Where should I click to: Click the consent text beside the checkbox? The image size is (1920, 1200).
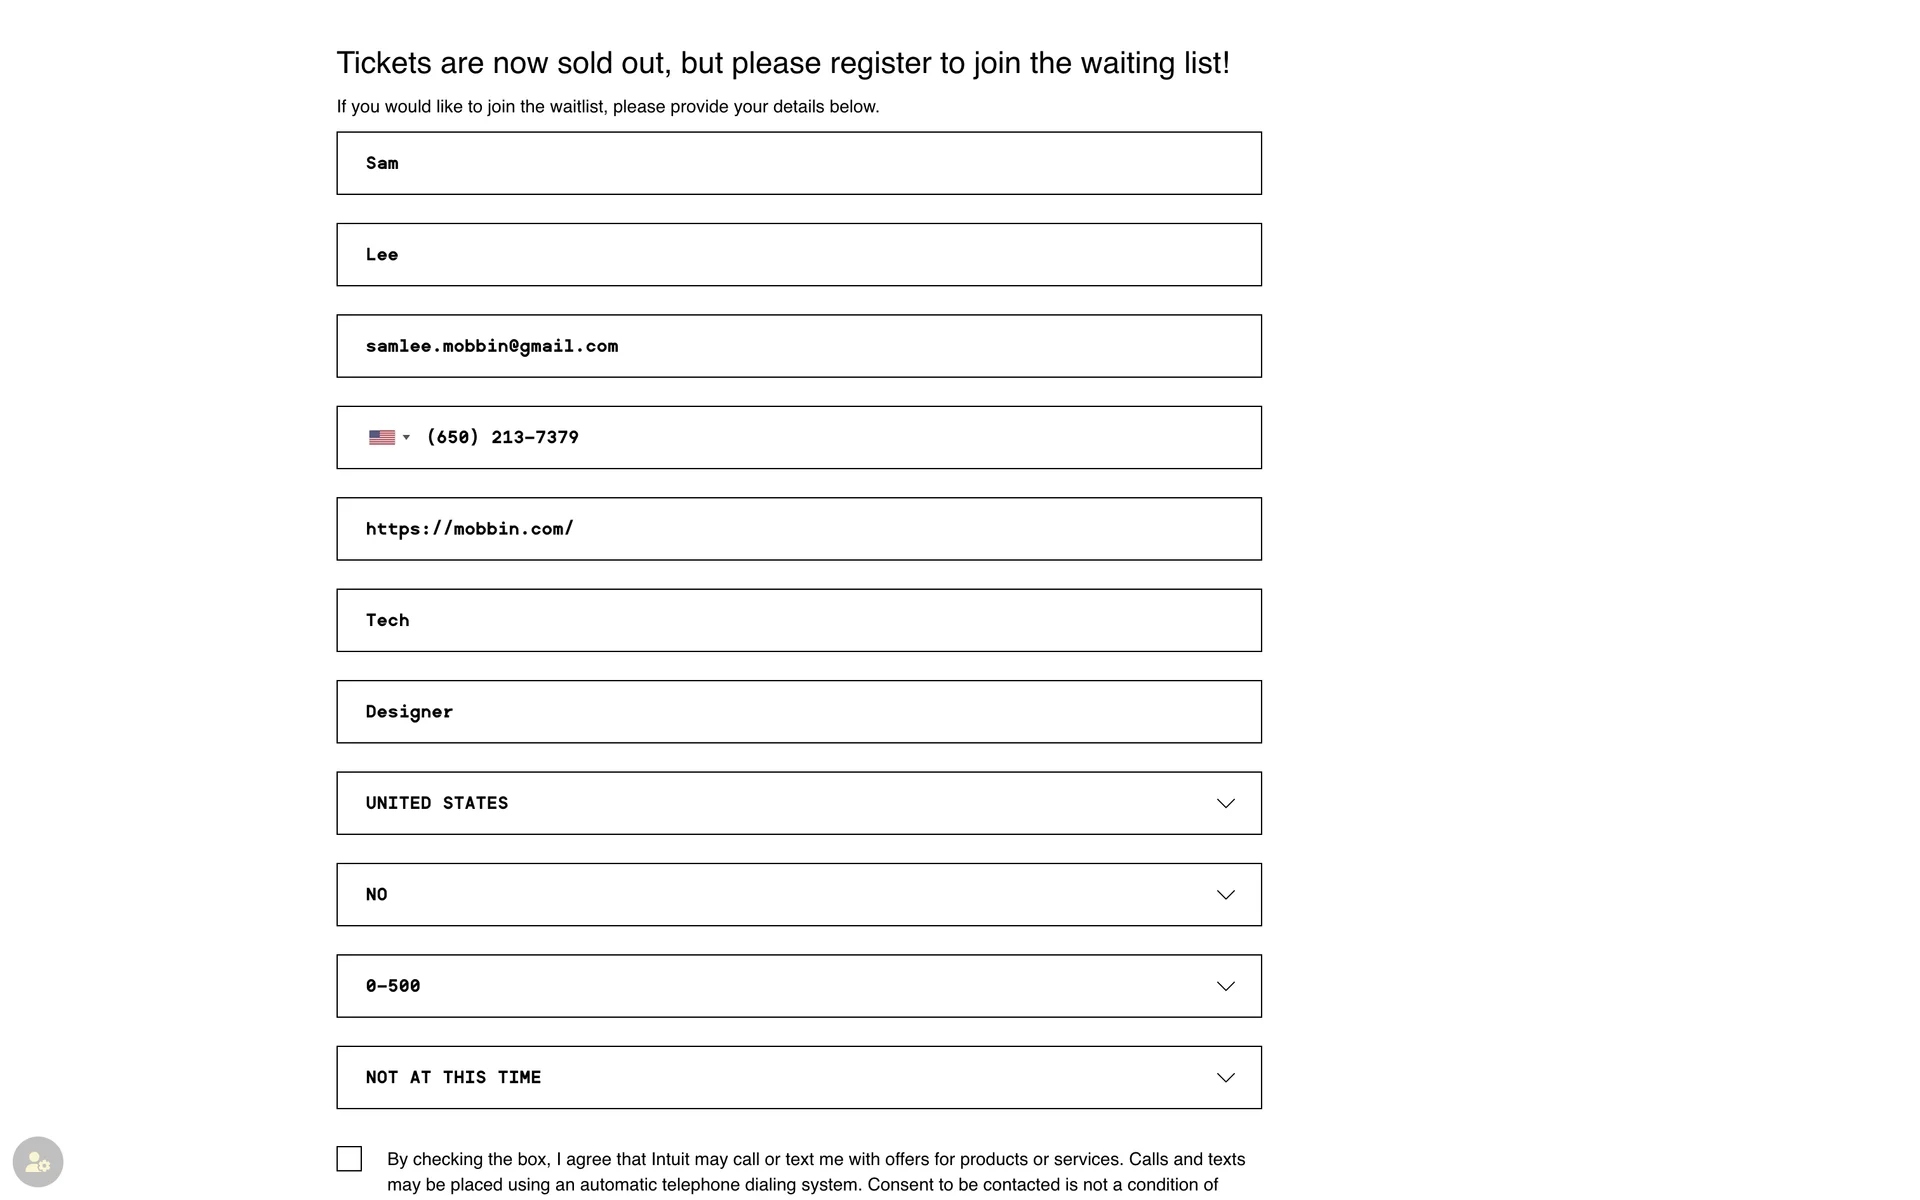point(816,1173)
